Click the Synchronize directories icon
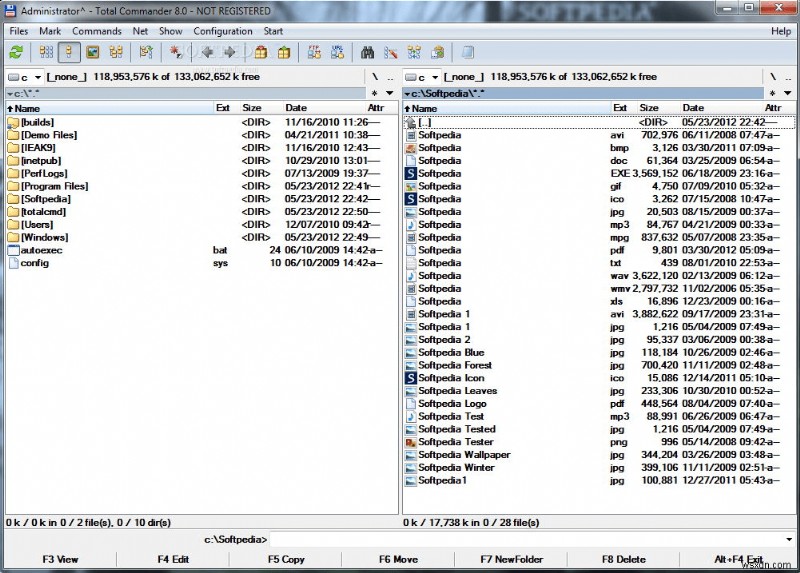 (413, 52)
